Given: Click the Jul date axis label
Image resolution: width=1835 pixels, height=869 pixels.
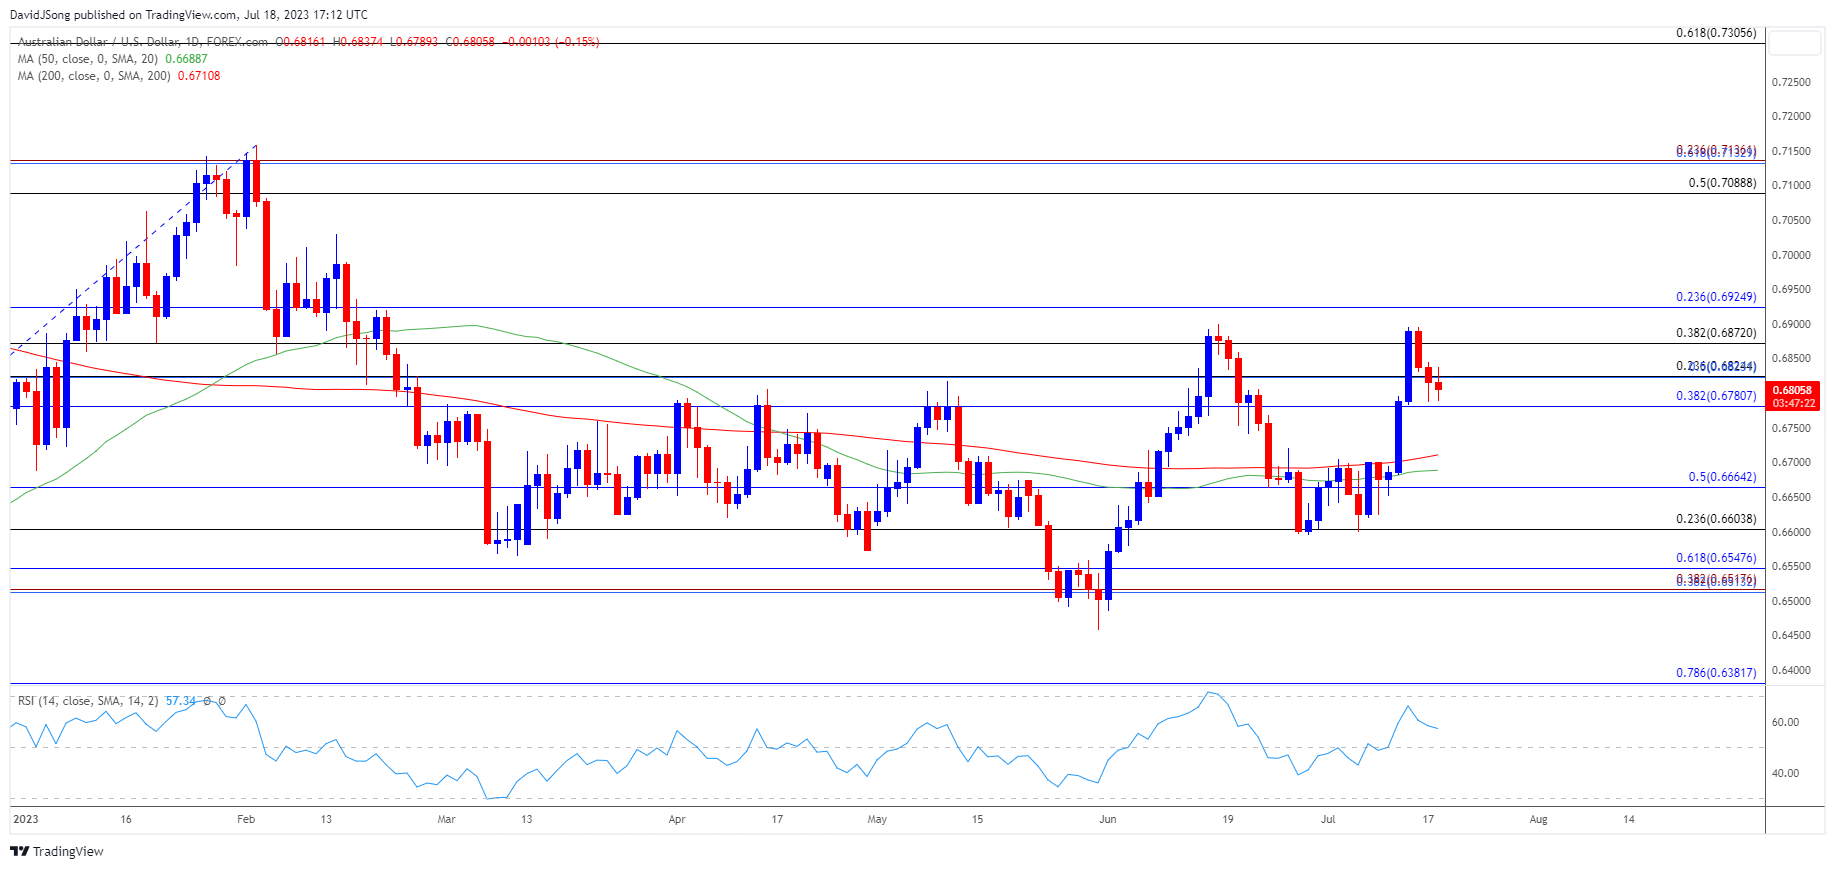Looking at the screenshot, I should [x=1328, y=819].
